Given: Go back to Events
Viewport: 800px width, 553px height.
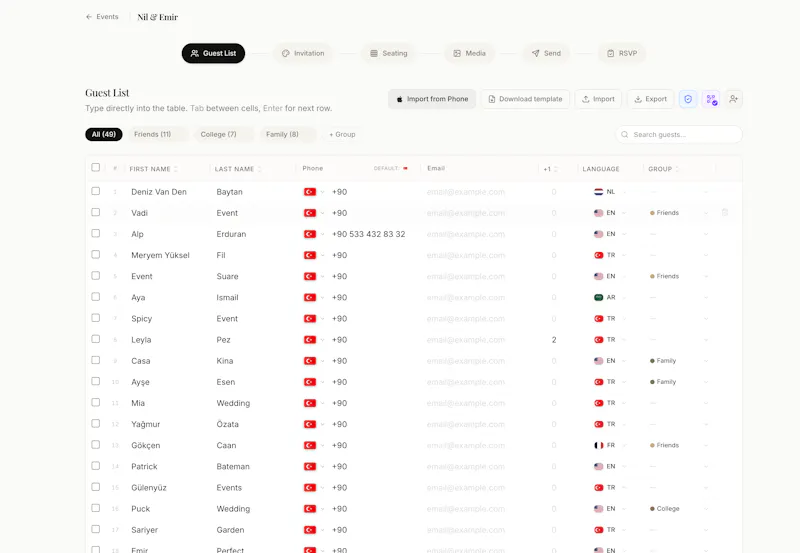Looking at the screenshot, I should tap(102, 17).
